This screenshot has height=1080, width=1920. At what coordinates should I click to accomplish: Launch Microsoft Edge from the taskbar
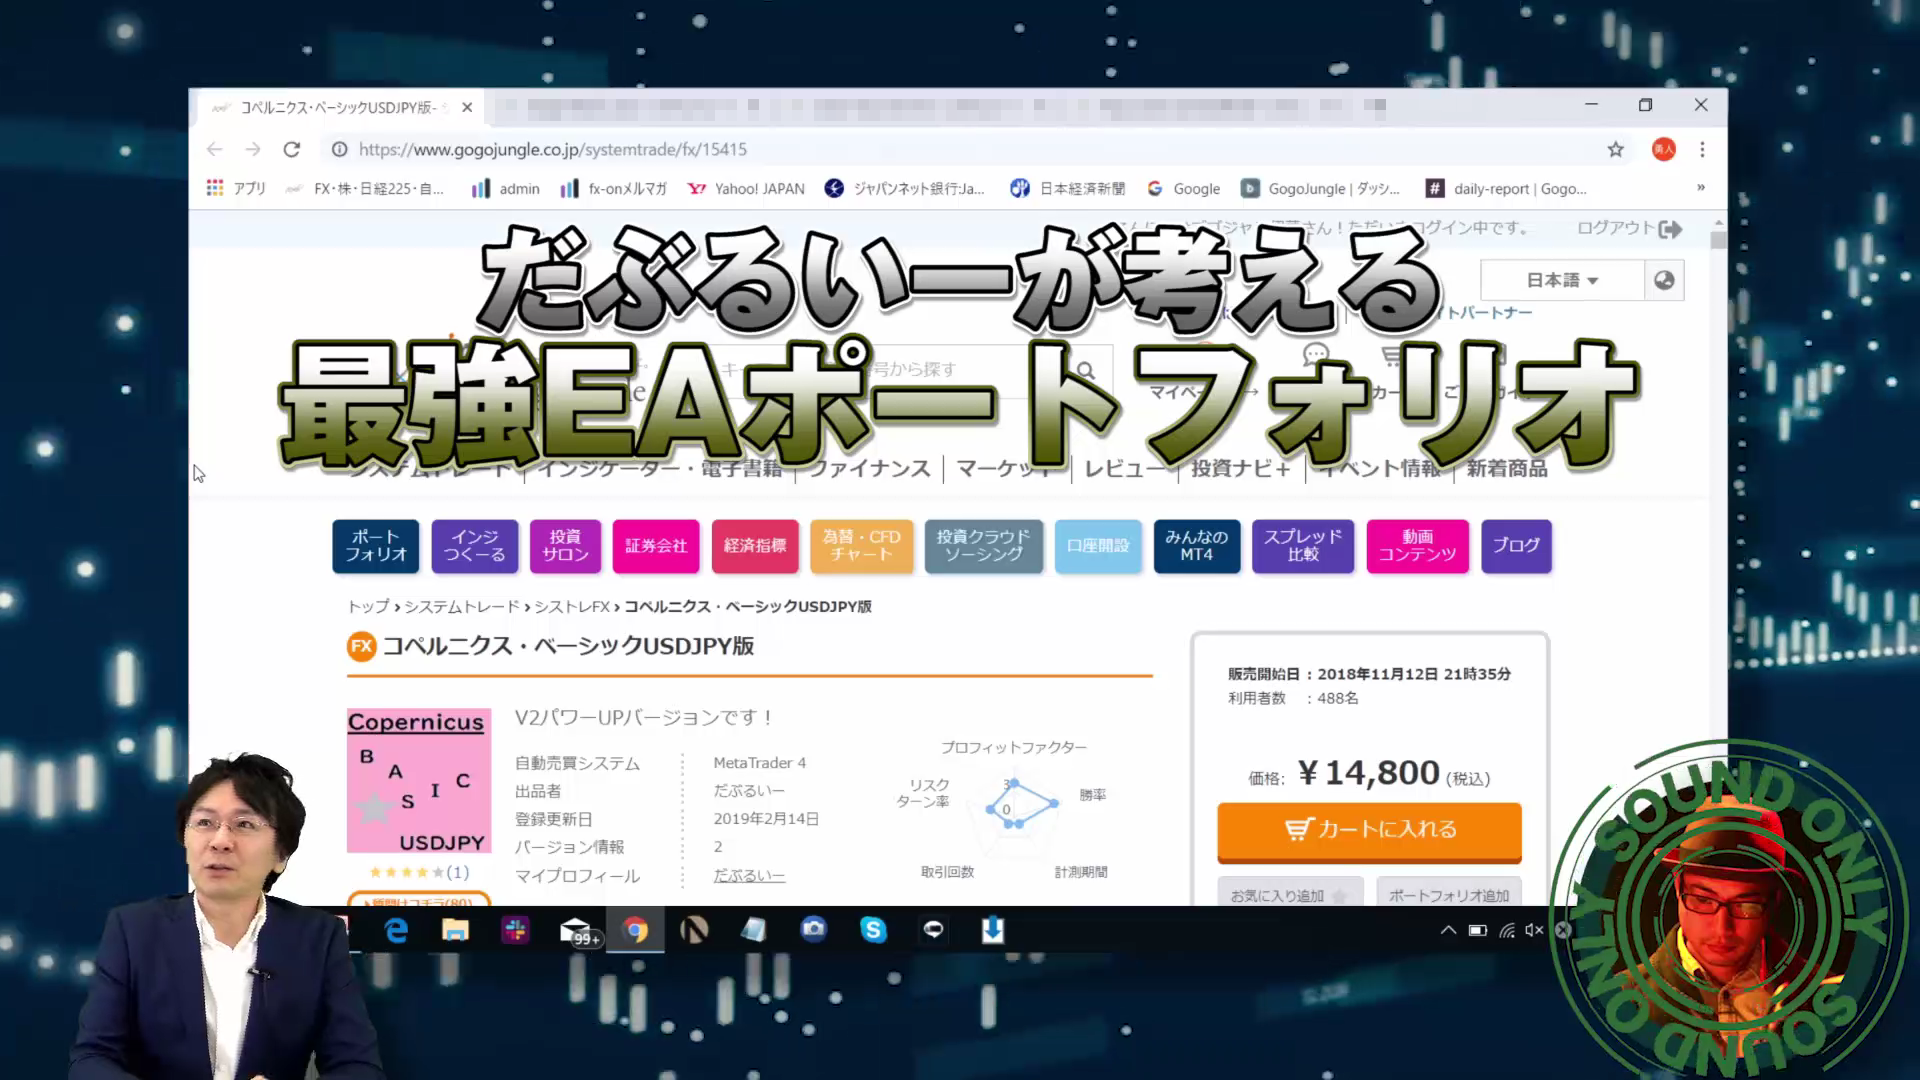click(396, 930)
